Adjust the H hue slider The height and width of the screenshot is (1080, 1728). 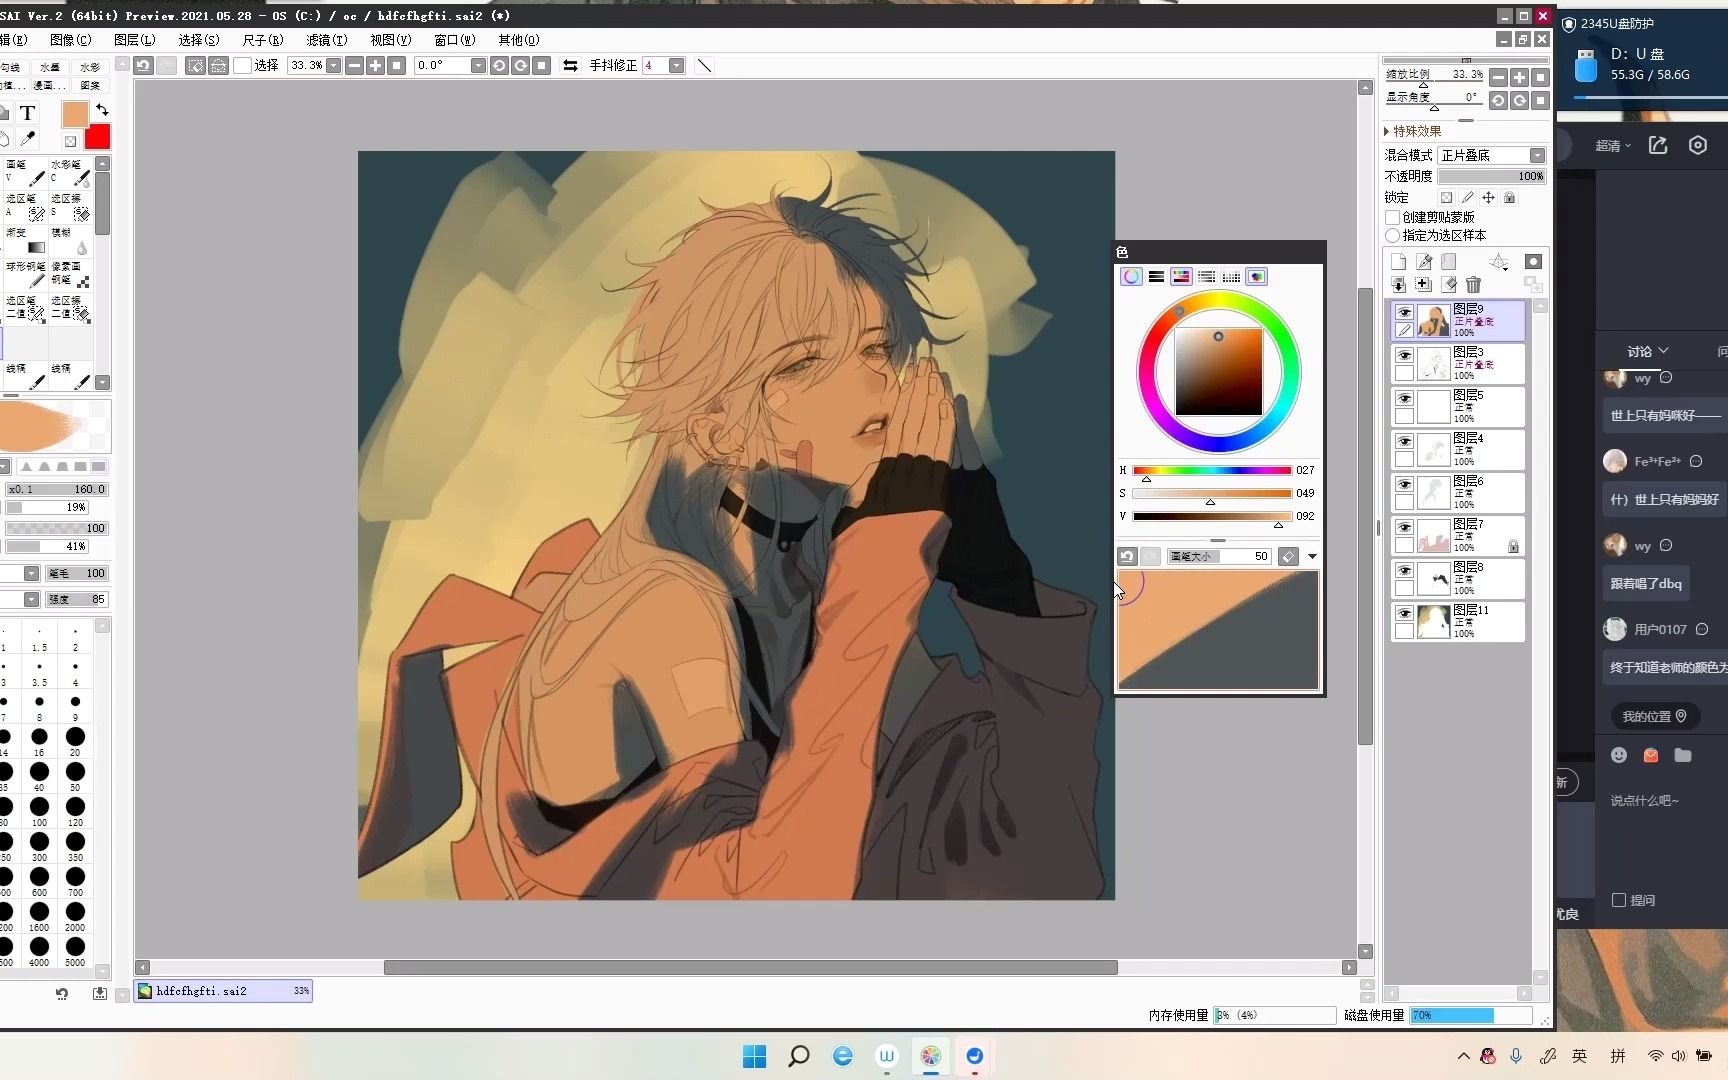point(1211,470)
